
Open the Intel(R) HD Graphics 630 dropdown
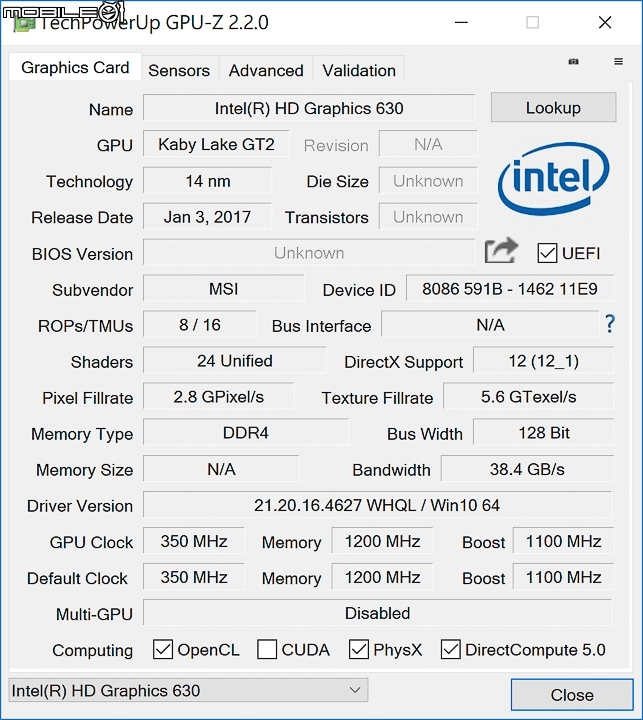click(188, 690)
